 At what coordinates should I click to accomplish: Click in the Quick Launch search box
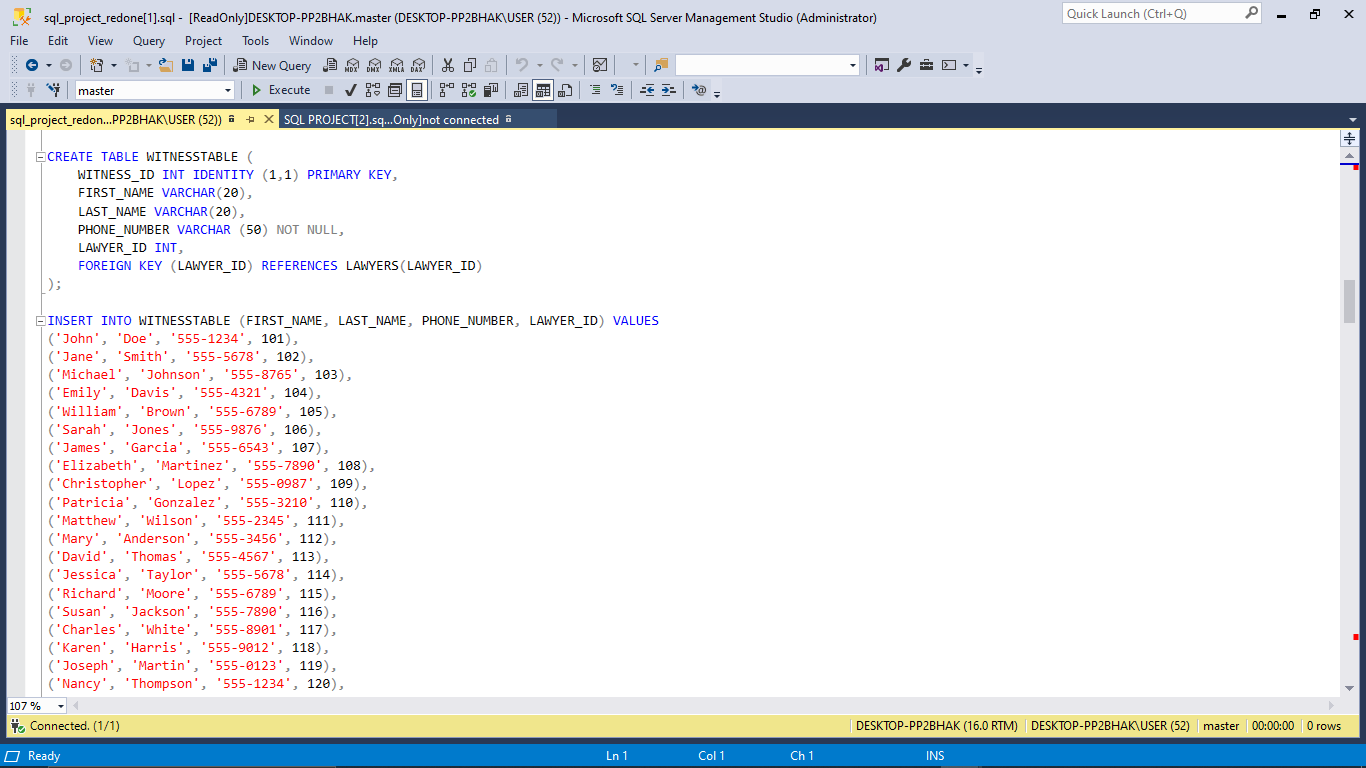[1161, 13]
